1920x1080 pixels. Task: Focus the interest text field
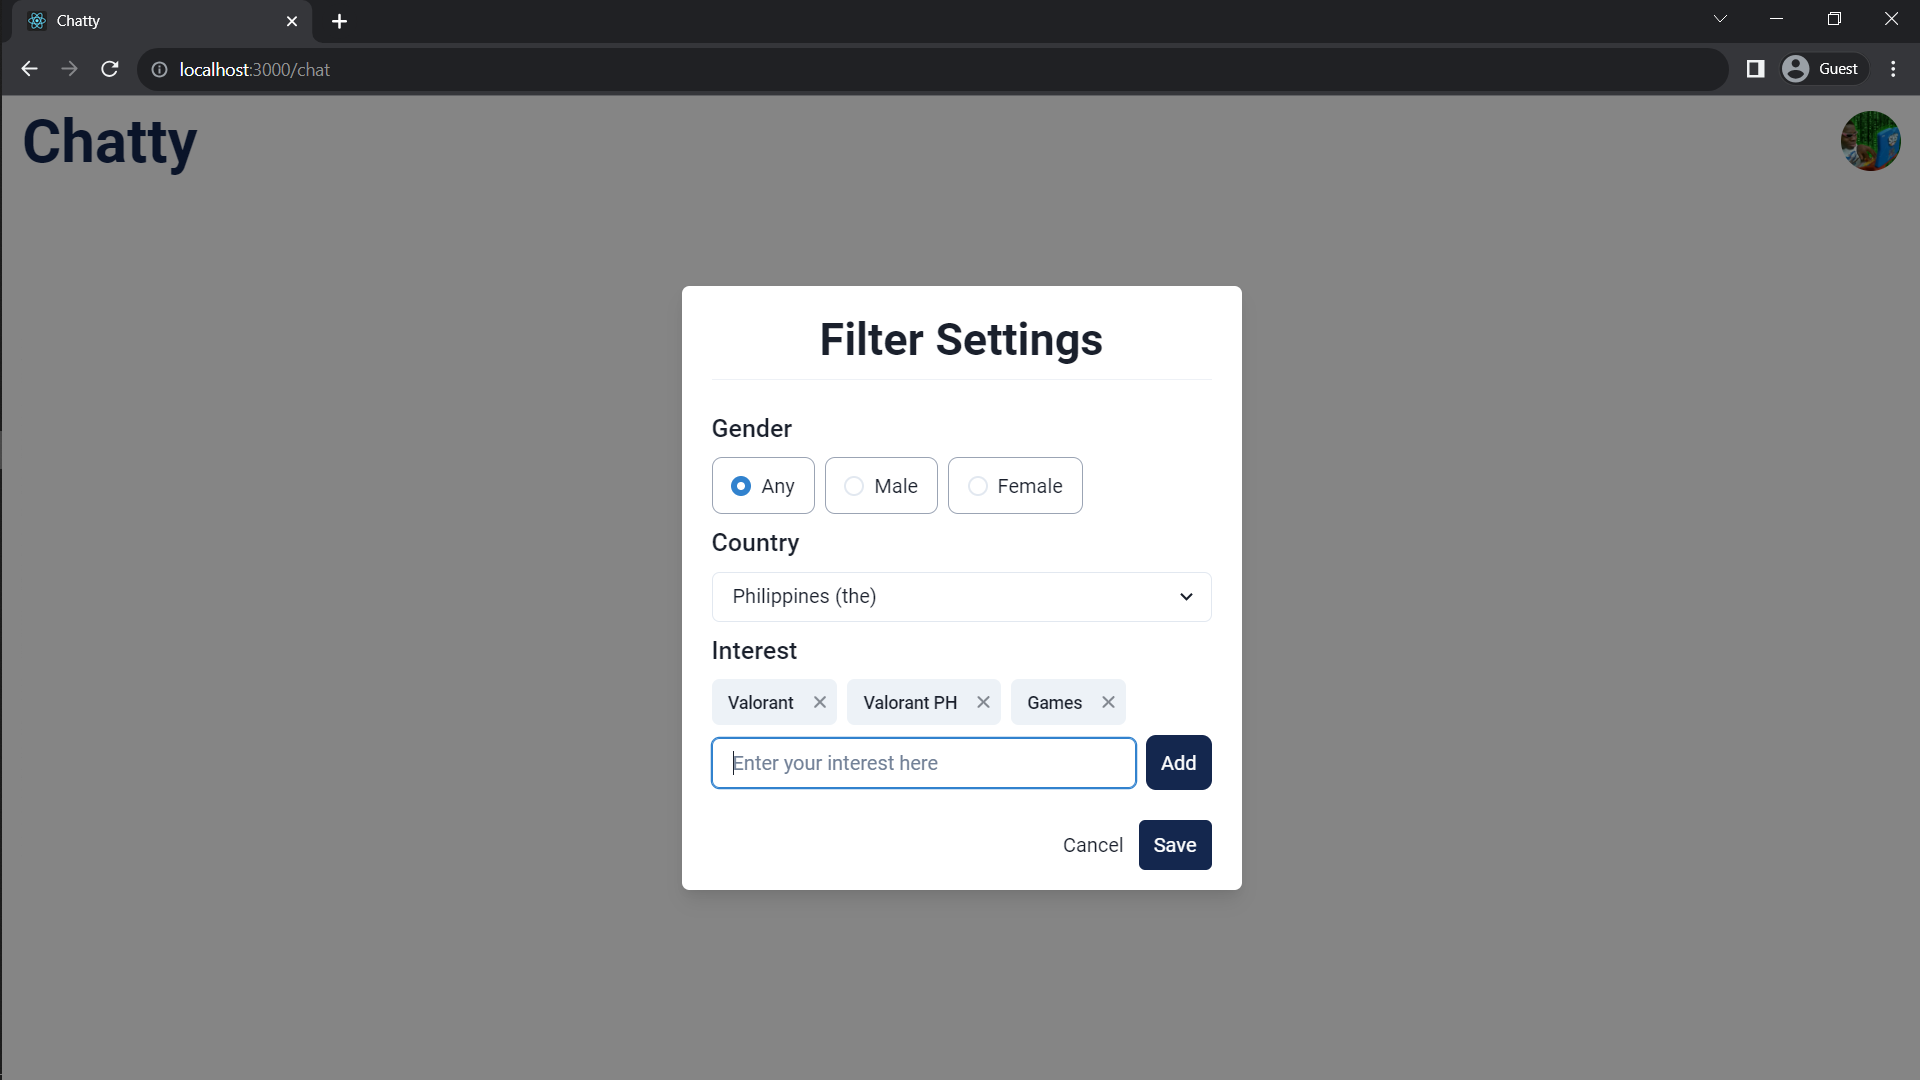[924, 763]
